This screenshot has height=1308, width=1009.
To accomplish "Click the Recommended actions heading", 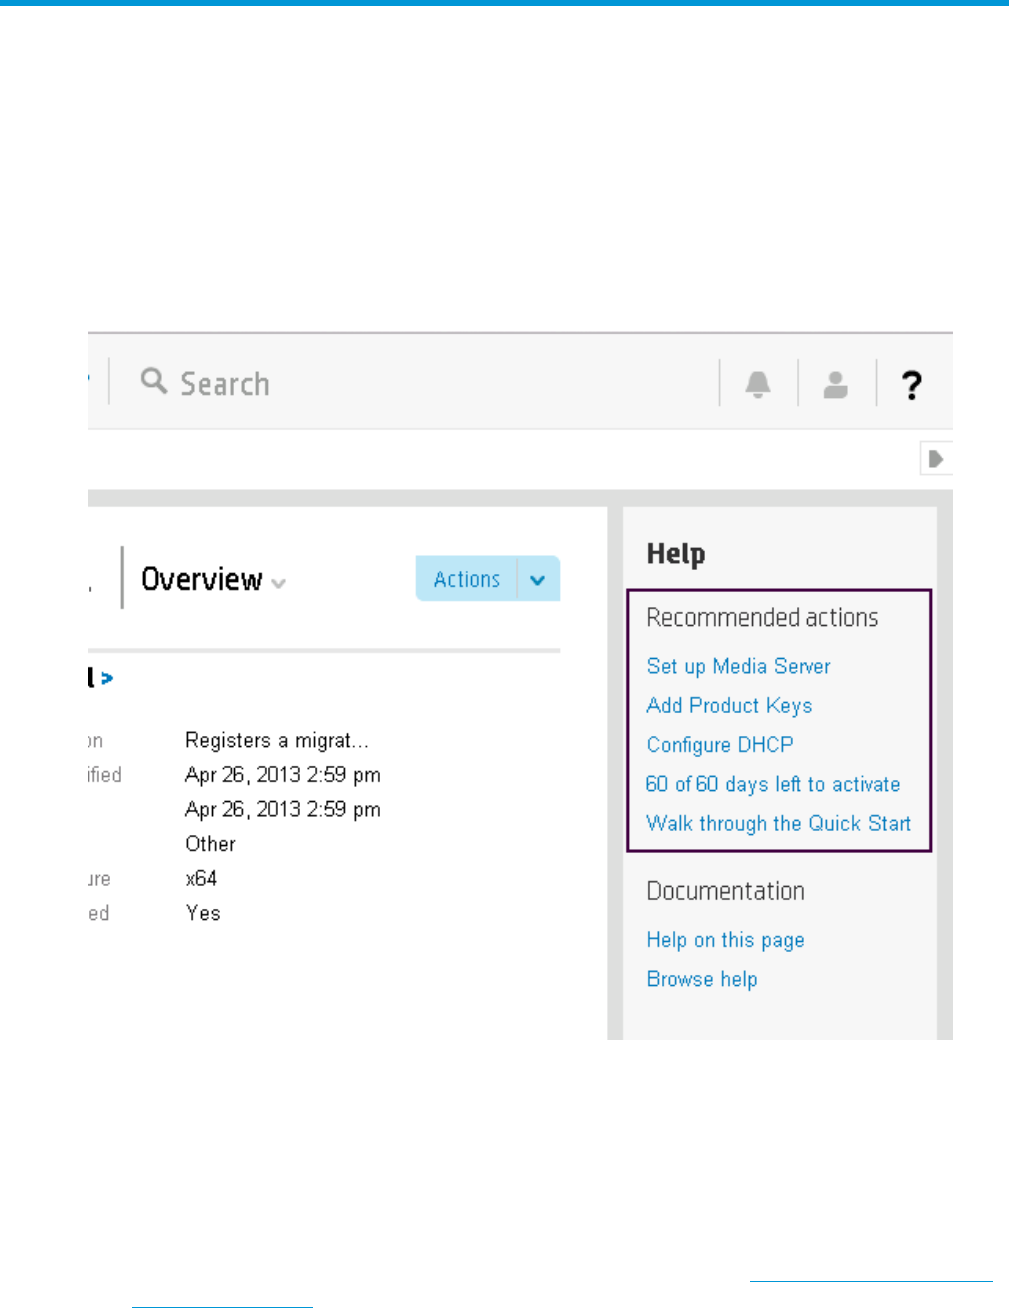I will [x=762, y=618].
